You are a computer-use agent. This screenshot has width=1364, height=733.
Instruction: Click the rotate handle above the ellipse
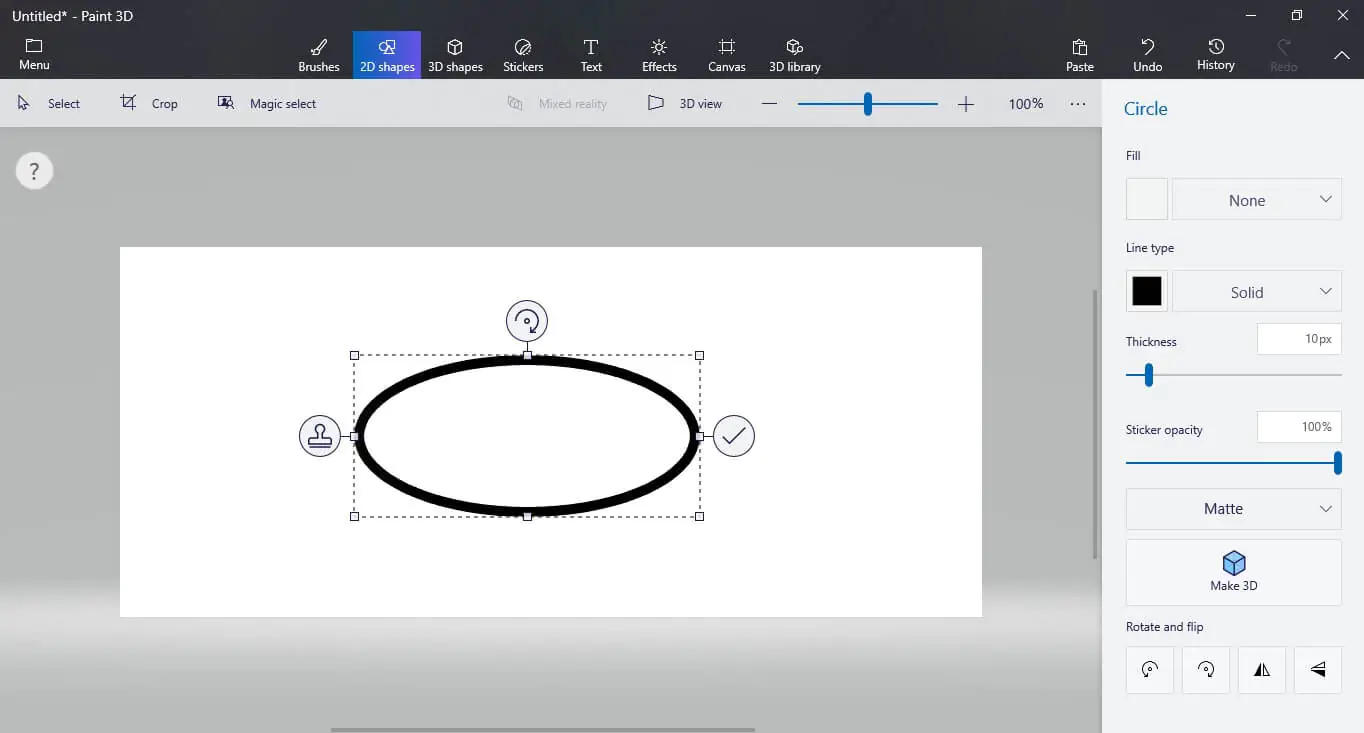click(x=527, y=321)
